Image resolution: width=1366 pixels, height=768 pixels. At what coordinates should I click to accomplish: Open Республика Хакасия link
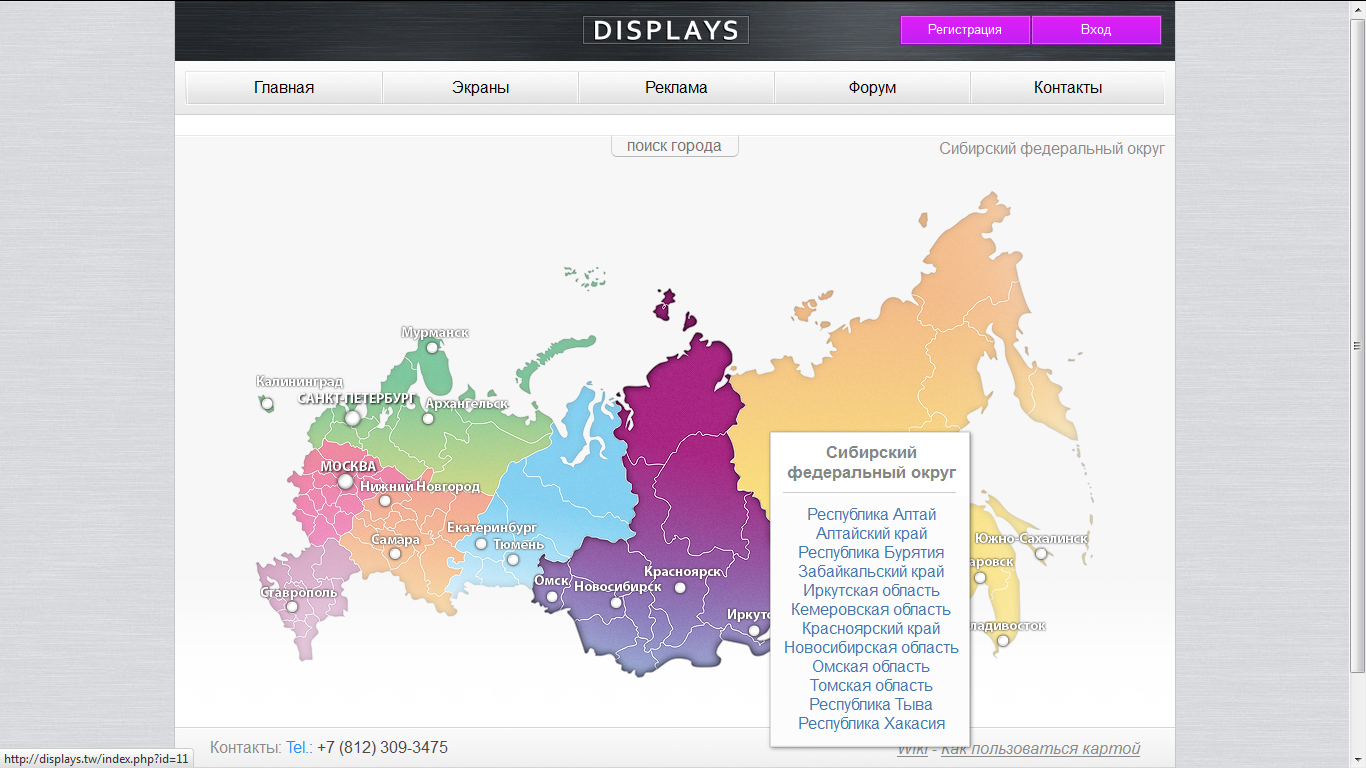pos(872,724)
